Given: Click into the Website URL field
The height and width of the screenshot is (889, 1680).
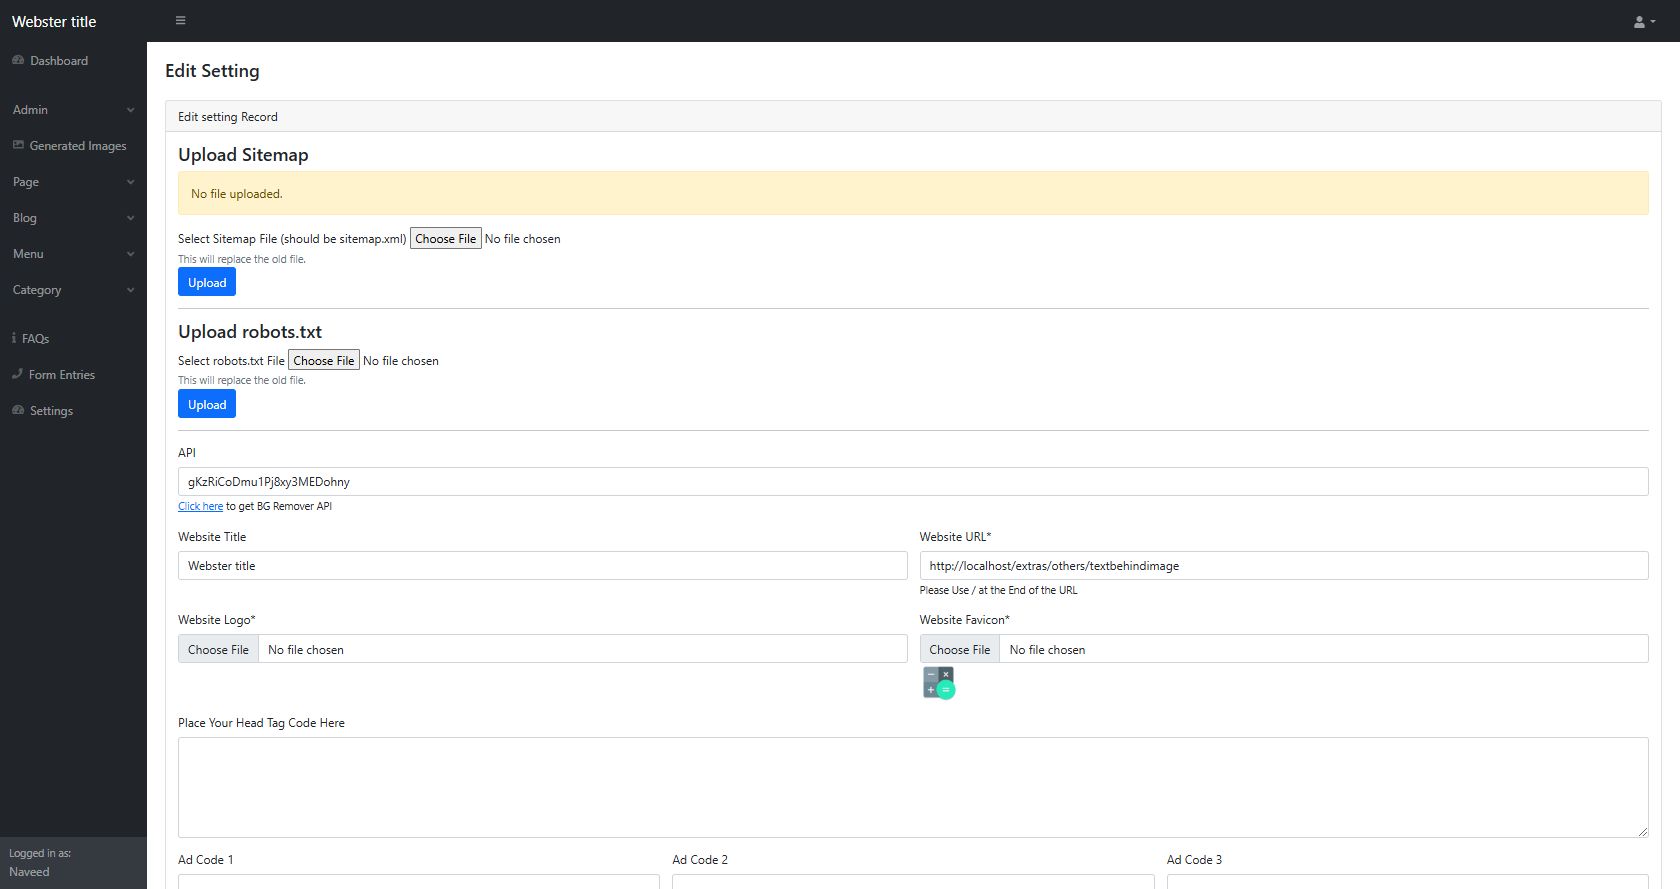Looking at the screenshot, I should pyautogui.click(x=1283, y=566).
